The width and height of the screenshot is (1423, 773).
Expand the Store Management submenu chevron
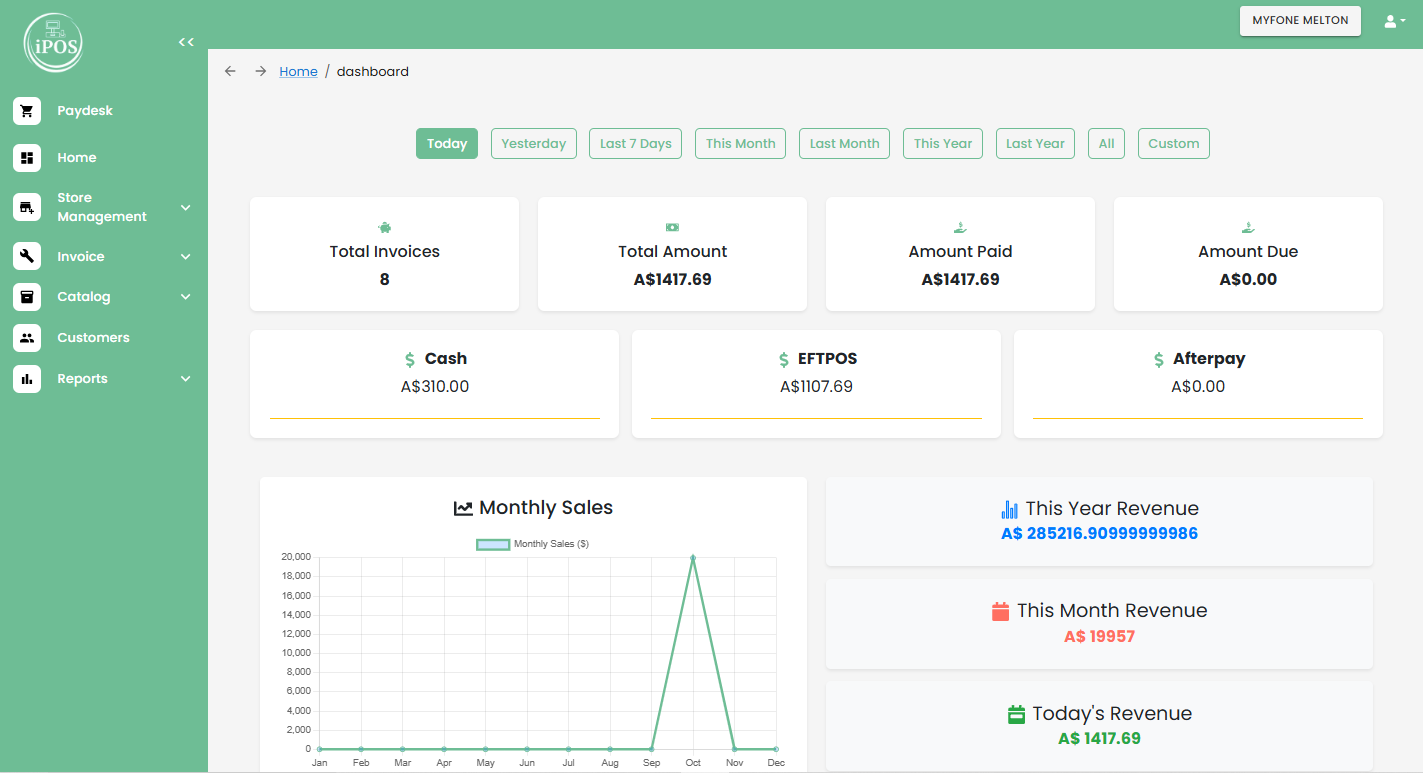185,207
